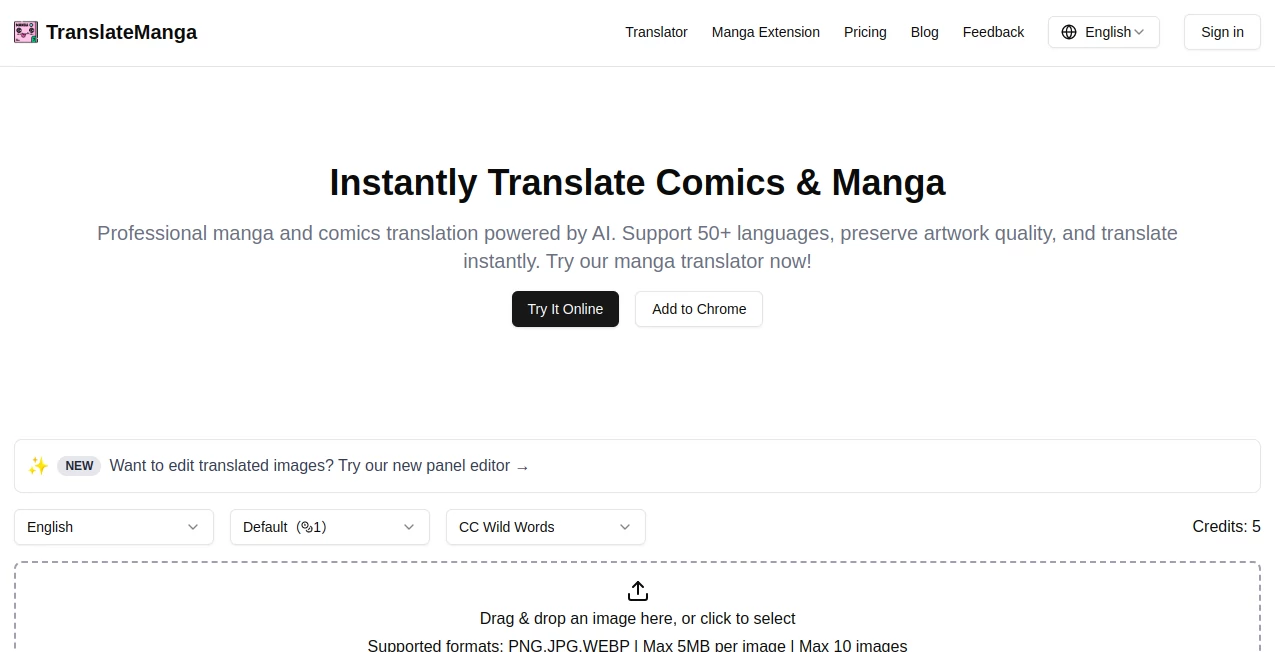The height and width of the screenshot is (652, 1275).
Task: Open the Default translation style dropdown
Action: point(329,527)
